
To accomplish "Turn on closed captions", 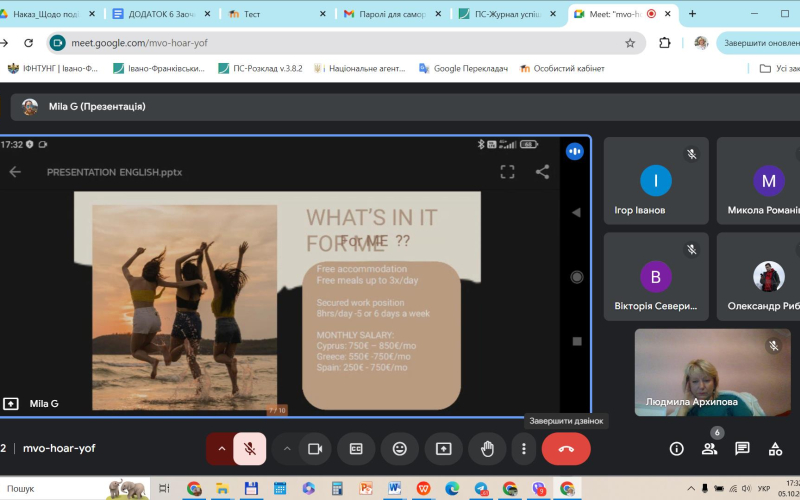I will pyautogui.click(x=356, y=448).
